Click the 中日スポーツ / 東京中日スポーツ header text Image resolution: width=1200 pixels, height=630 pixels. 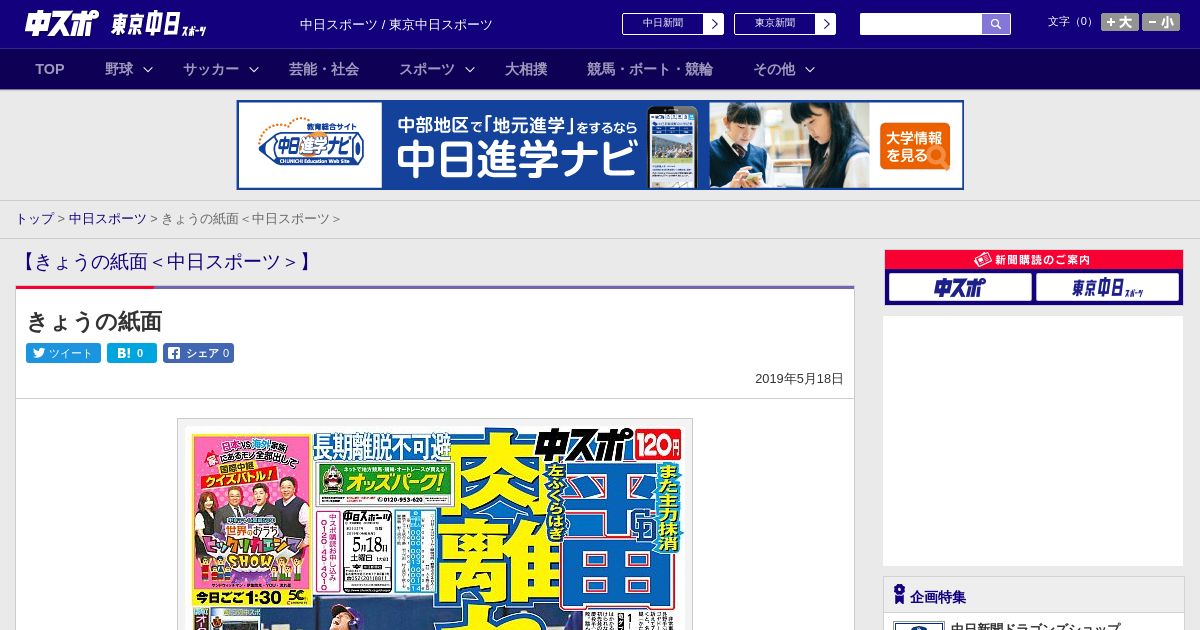pos(396,24)
